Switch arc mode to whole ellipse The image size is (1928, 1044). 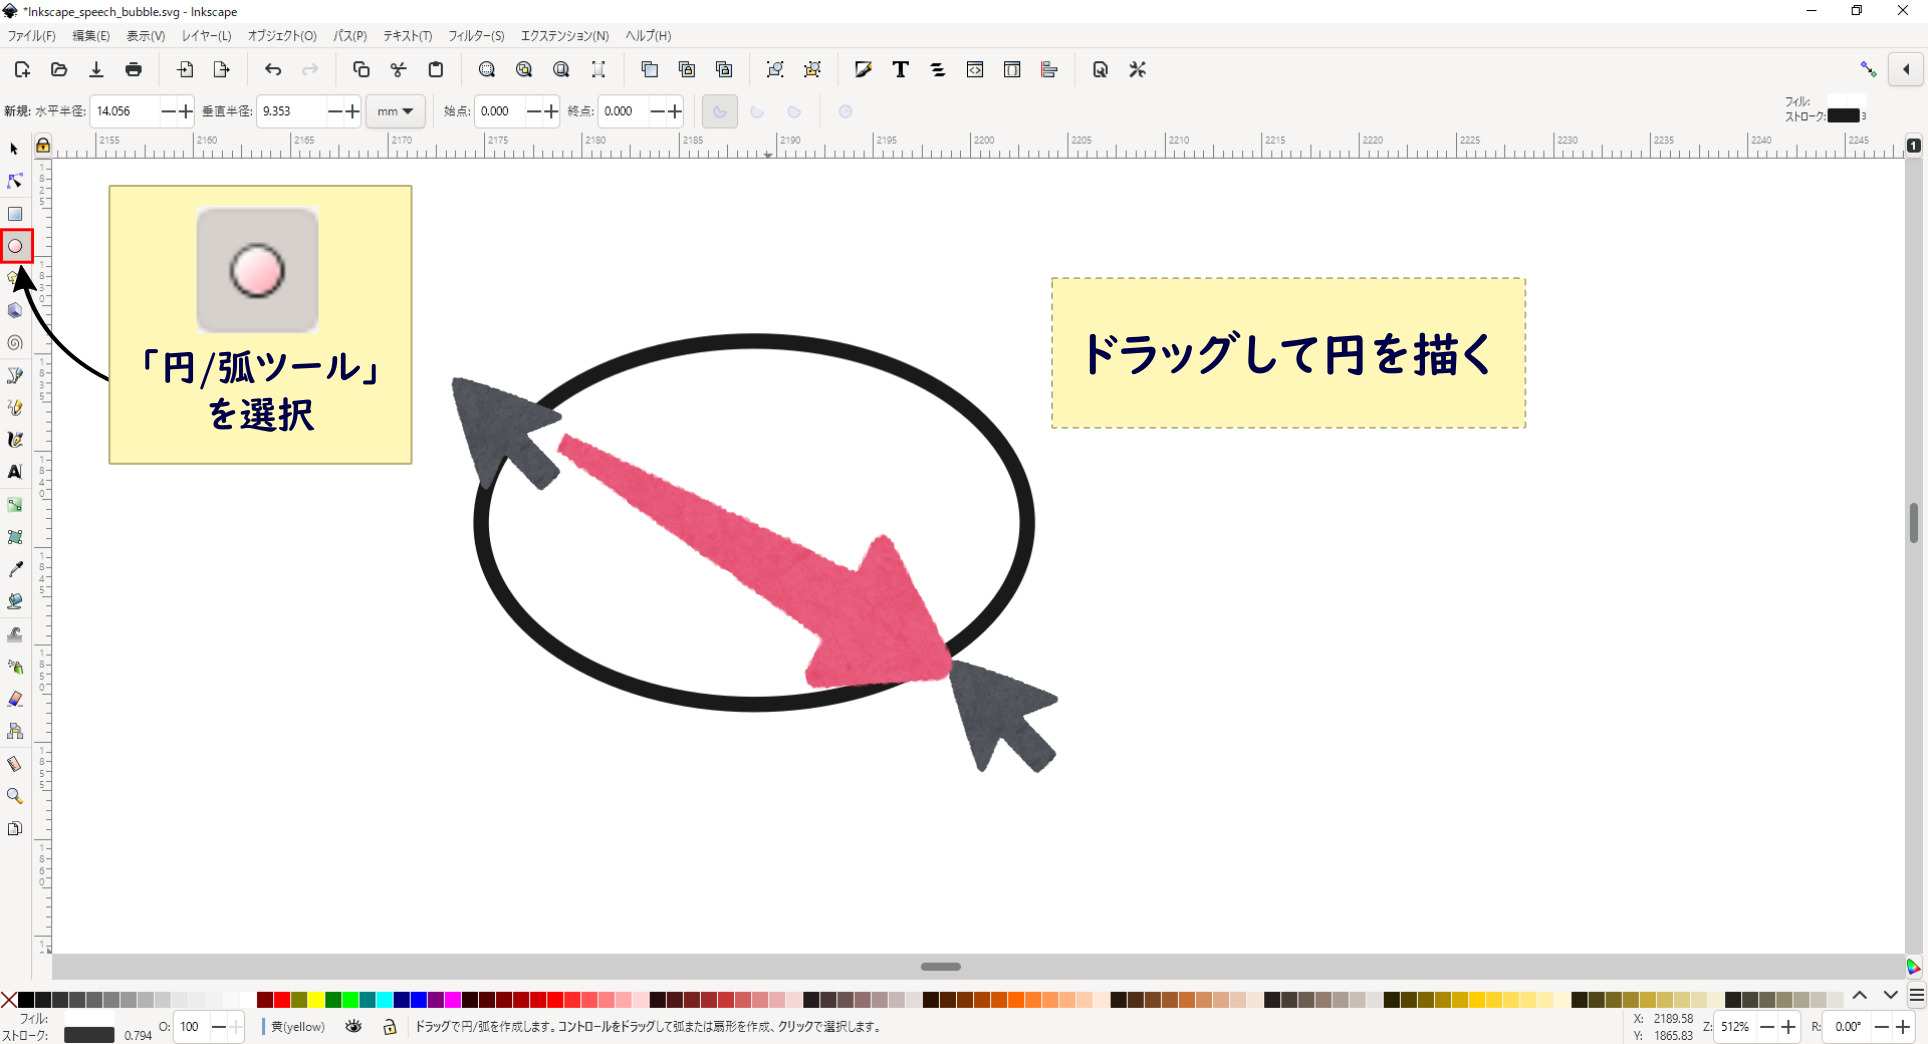point(845,111)
